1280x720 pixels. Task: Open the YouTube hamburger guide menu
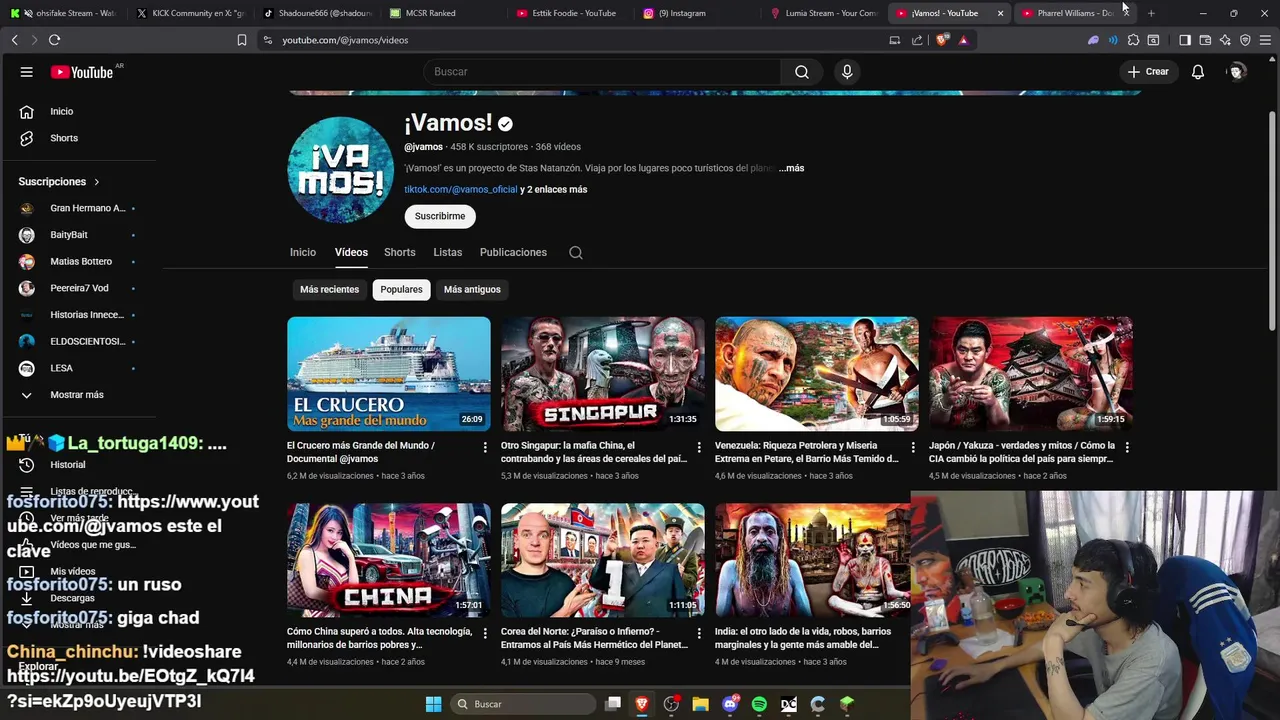coord(27,72)
